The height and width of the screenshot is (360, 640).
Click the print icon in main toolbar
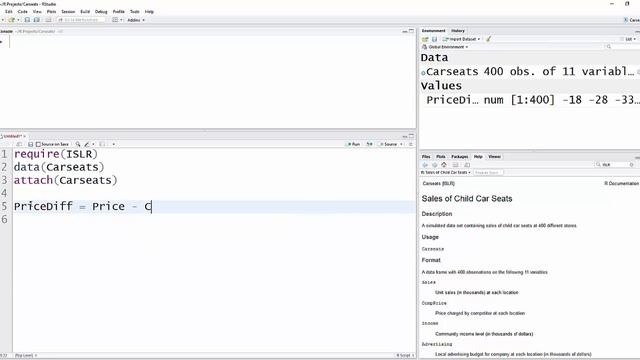point(48,20)
